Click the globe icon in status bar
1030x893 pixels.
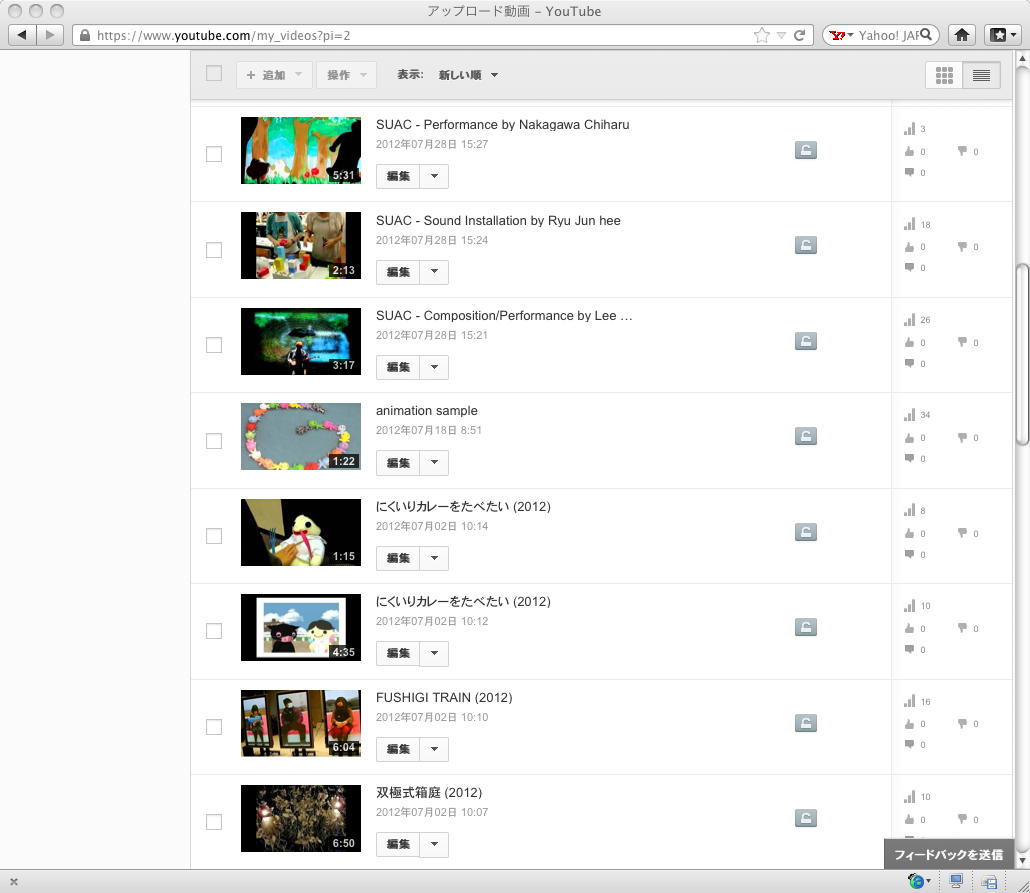tap(916, 881)
